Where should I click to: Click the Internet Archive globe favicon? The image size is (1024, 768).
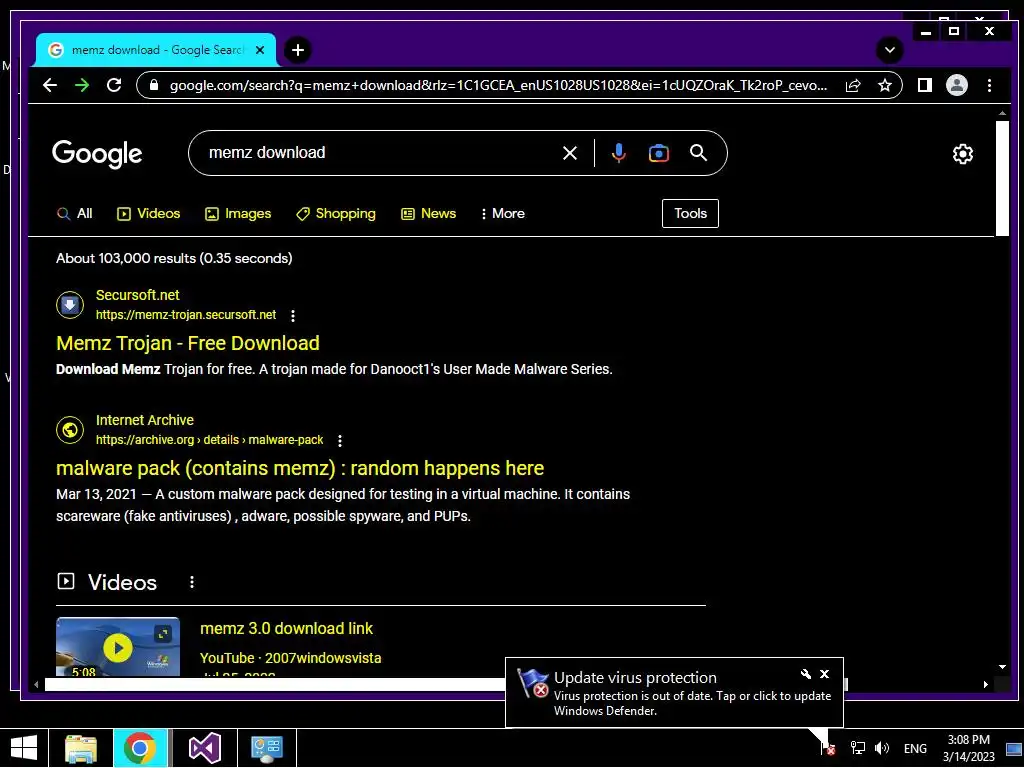(70, 430)
